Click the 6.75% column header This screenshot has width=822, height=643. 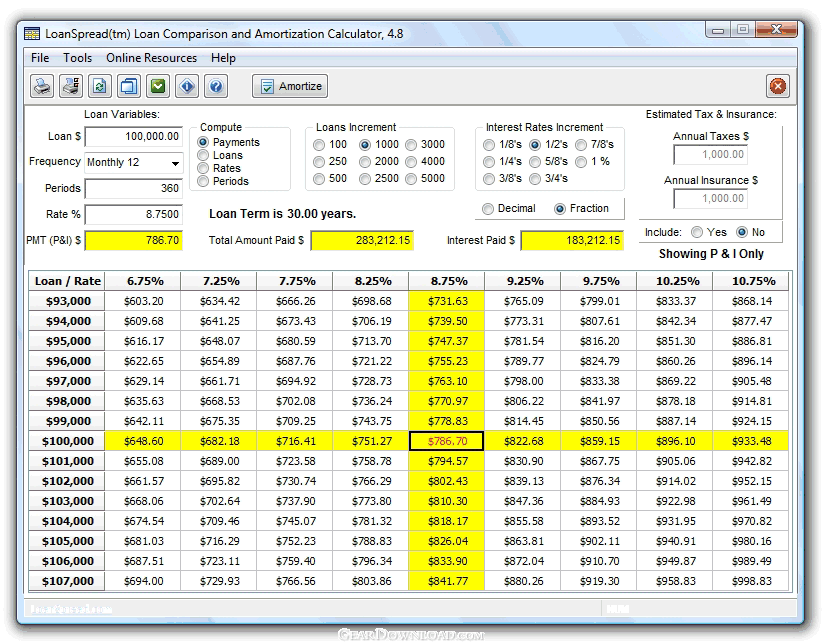click(x=143, y=281)
